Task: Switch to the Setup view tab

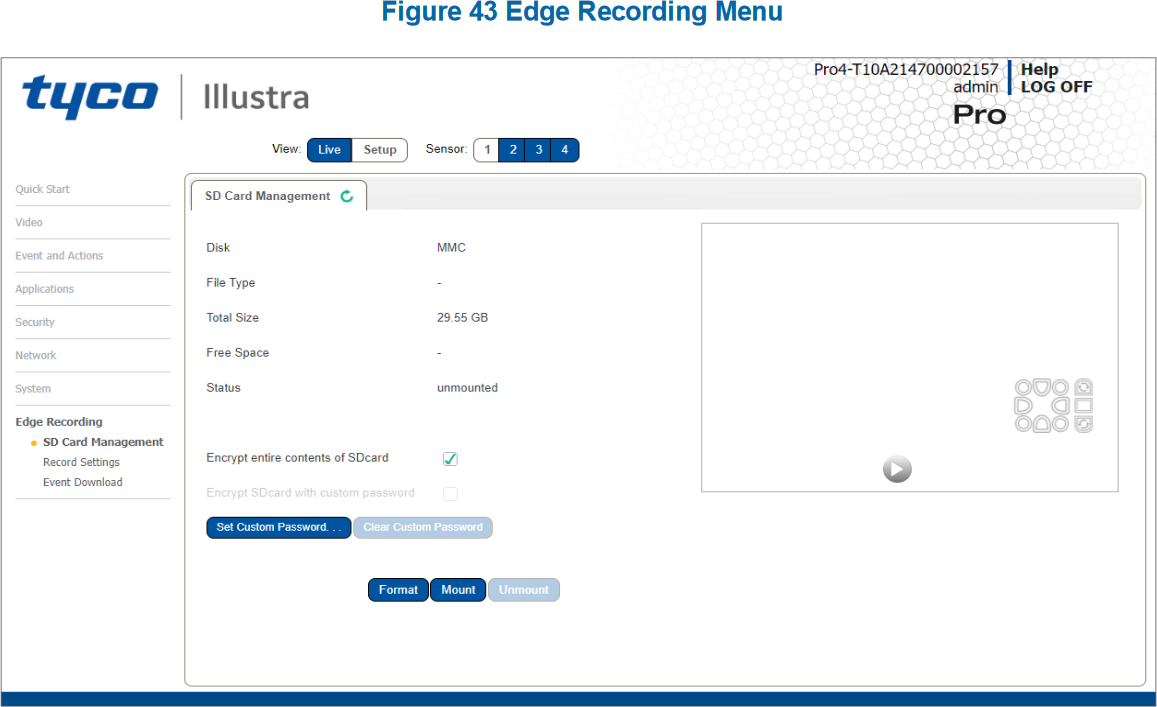Action: [380, 149]
